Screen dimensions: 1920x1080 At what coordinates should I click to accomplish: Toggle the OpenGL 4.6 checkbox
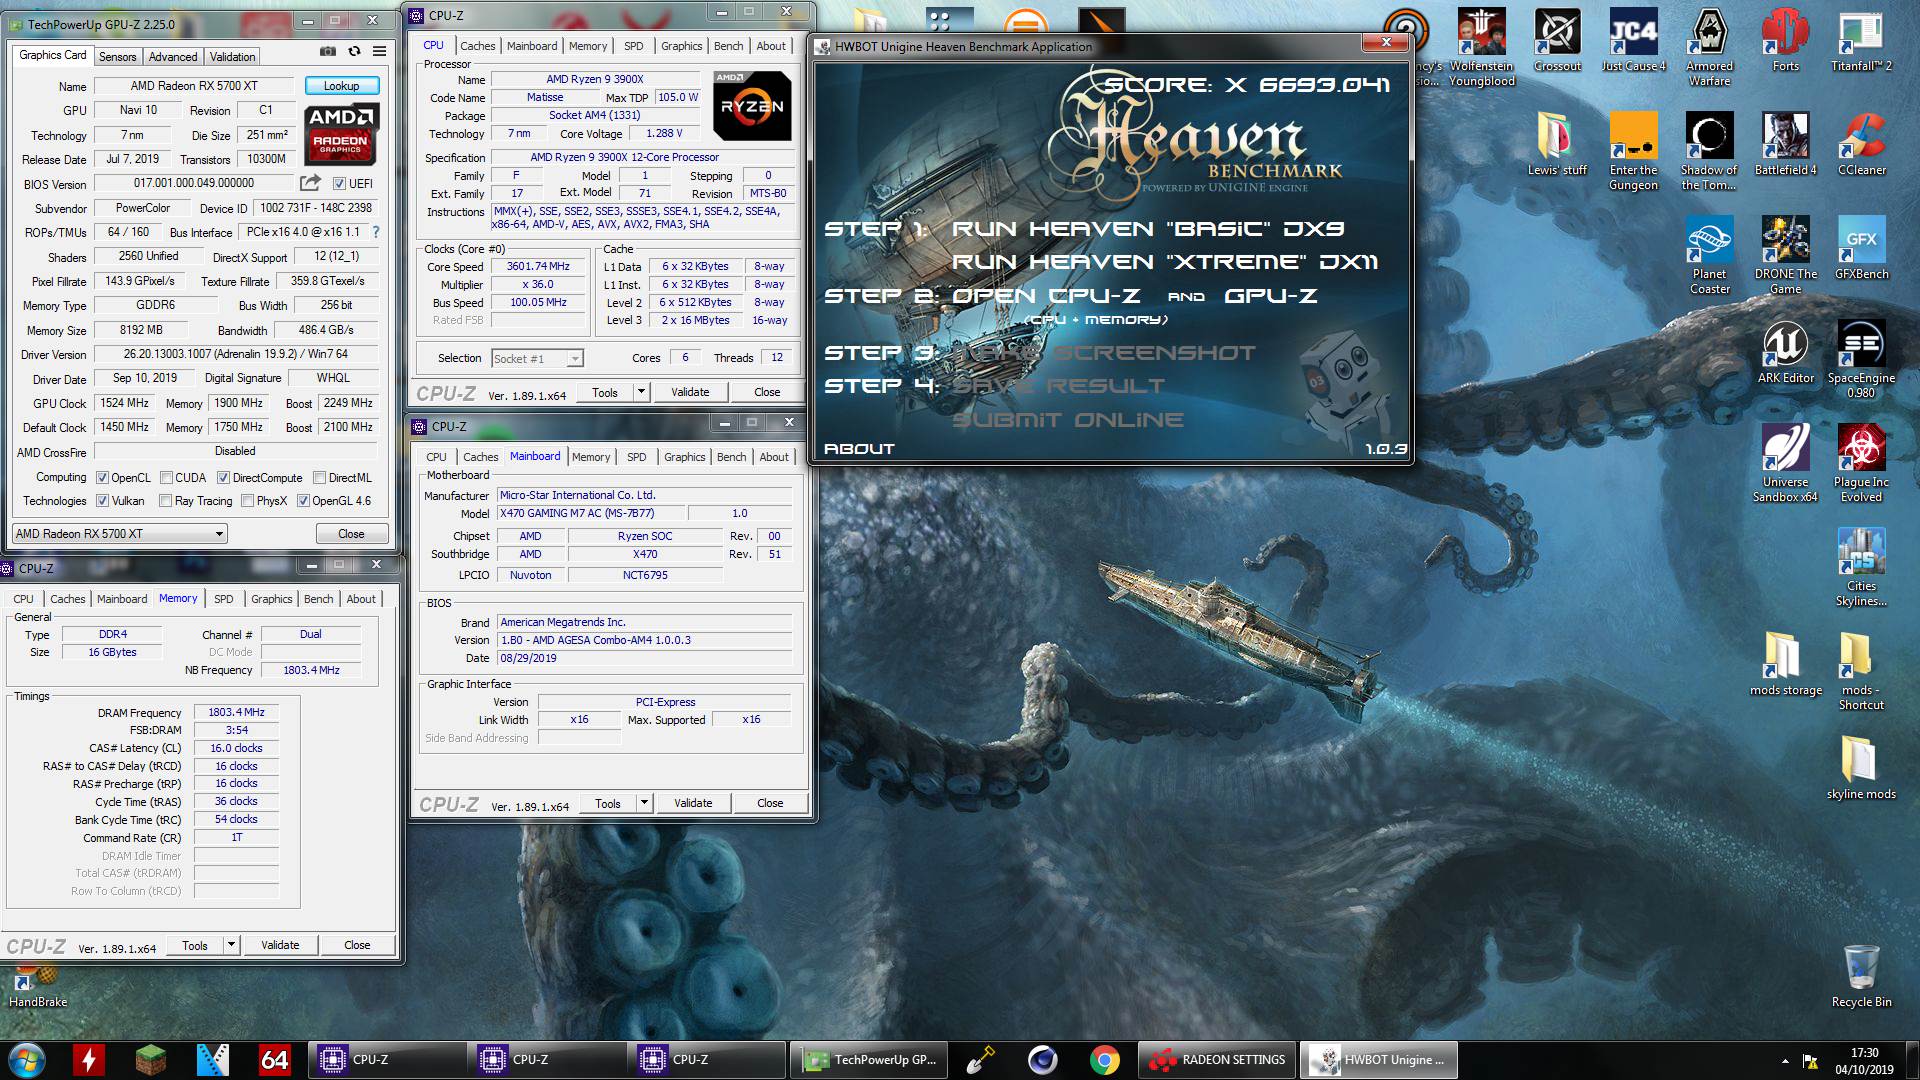click(303, 501)
